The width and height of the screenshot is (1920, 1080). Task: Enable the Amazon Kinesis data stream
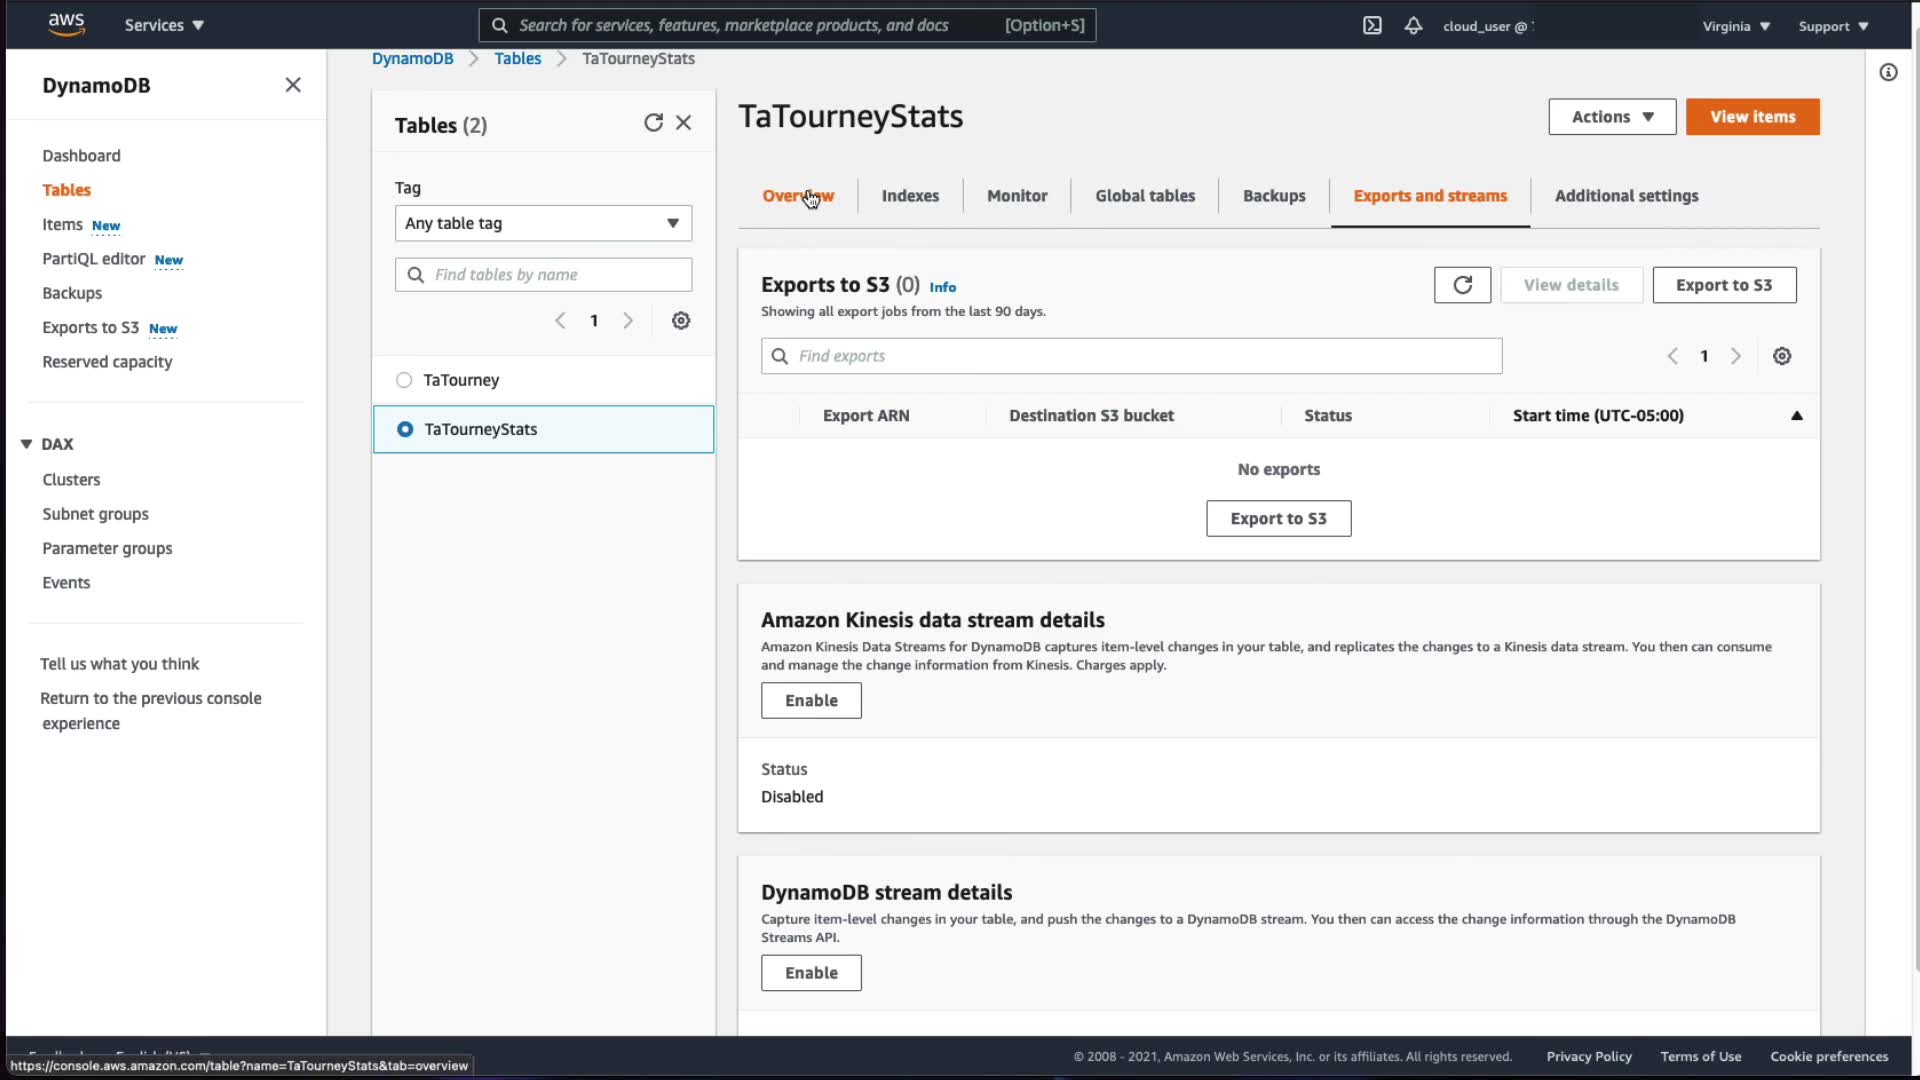pyautogui.click(x=811, y=701)
